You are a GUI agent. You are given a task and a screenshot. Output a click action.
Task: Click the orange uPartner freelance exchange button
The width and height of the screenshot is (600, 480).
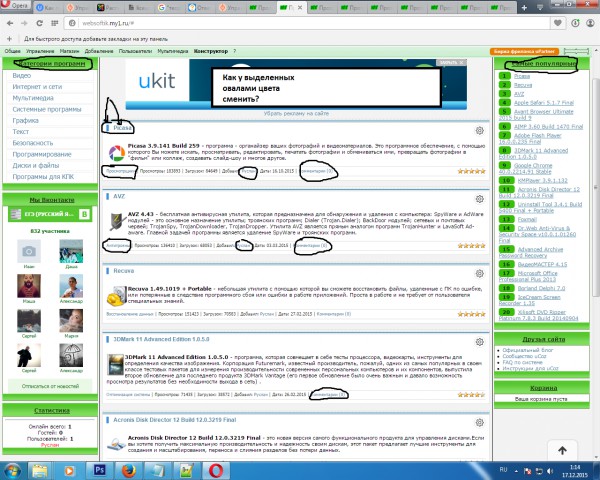tap(524, 51)
